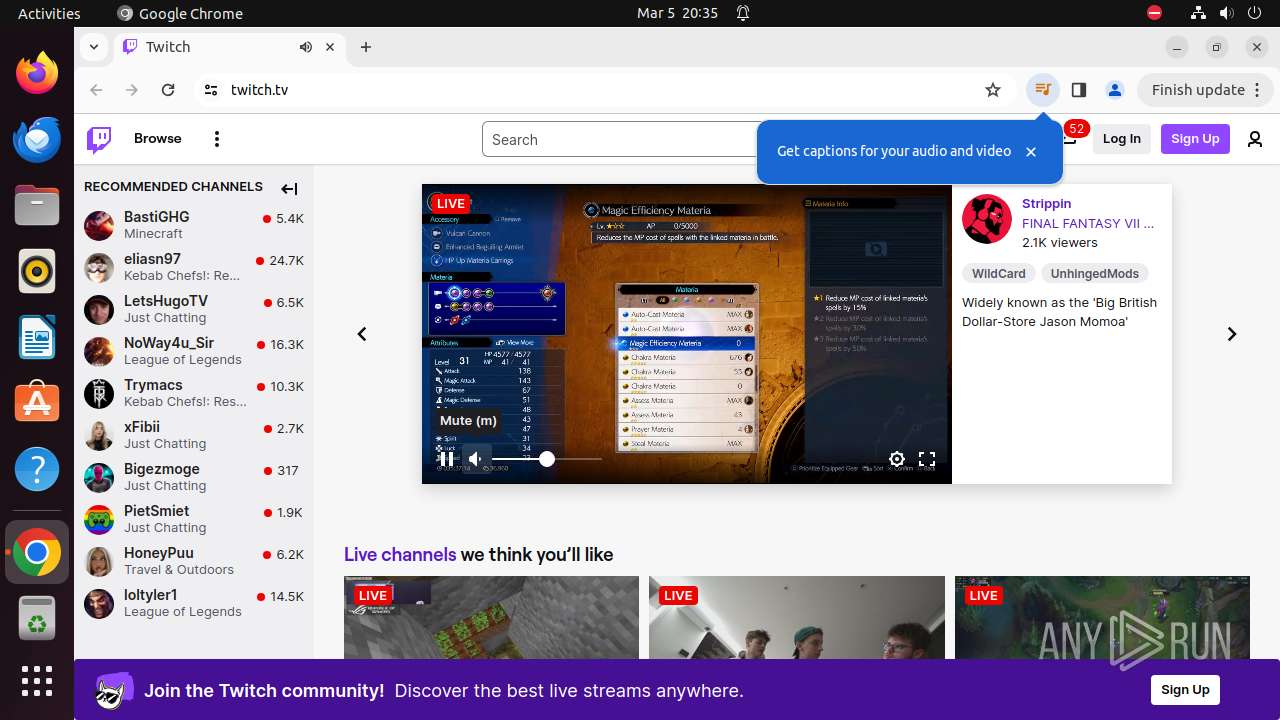Open the Twitch home logo
Screen dimensions: 1280x720
[99, 139]
